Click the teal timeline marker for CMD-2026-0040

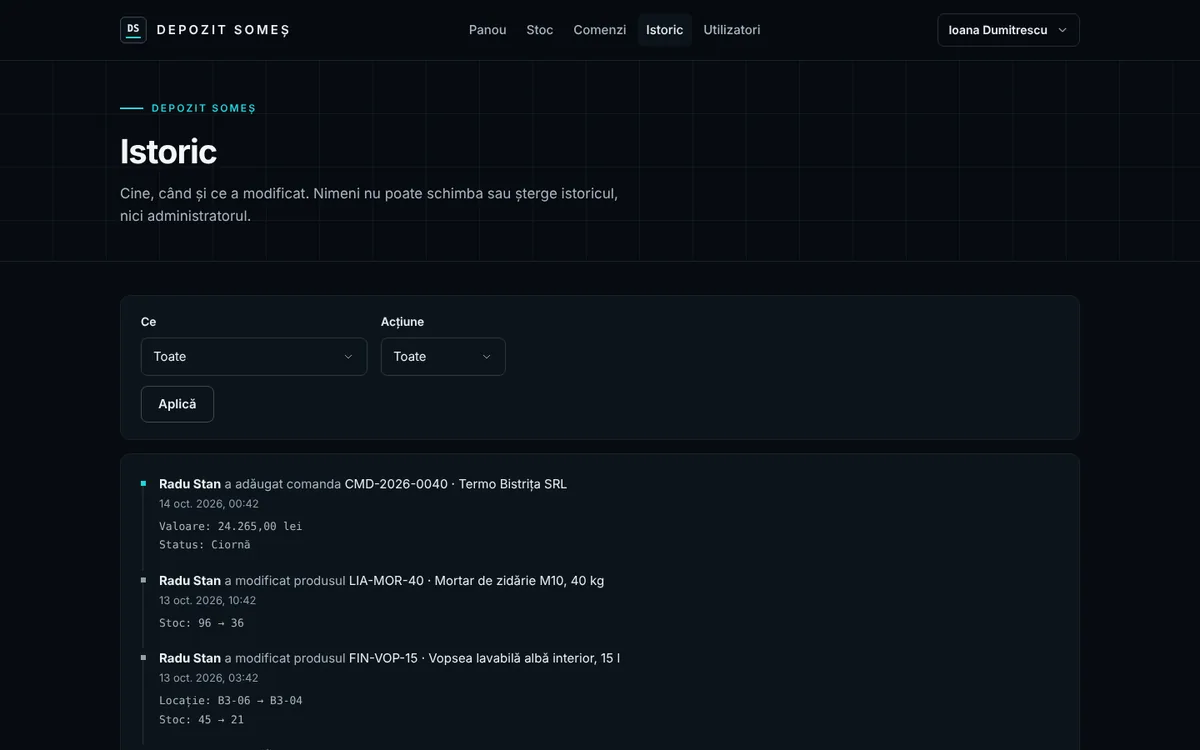click(x=143, y=483)
